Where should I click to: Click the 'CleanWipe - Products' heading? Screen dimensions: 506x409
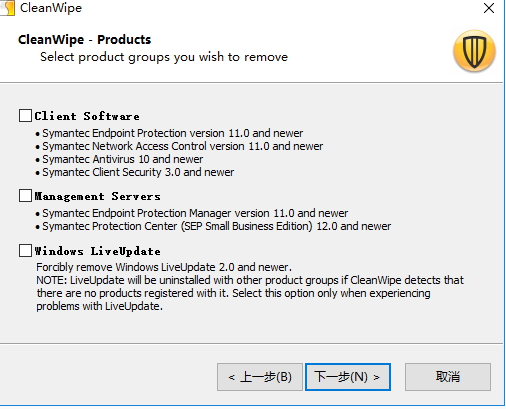tap(84, 40)
